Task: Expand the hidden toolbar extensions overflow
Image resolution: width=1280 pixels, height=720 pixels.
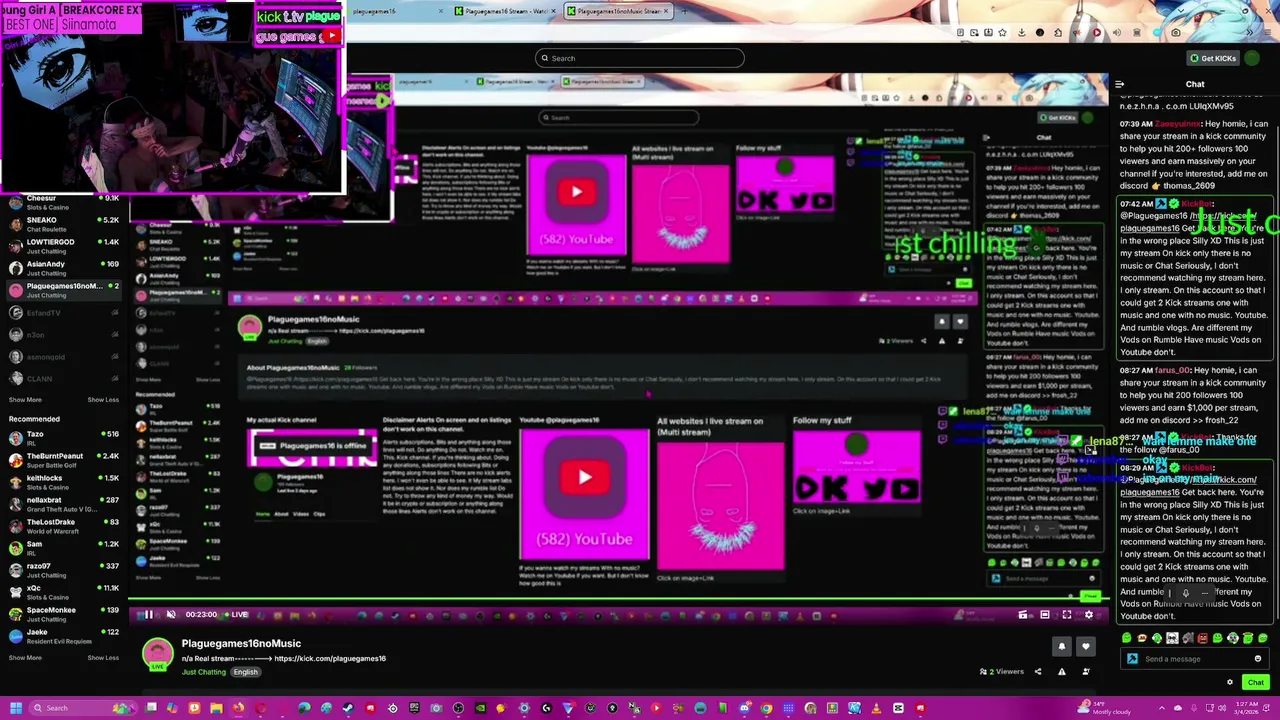Action: 1252,33
